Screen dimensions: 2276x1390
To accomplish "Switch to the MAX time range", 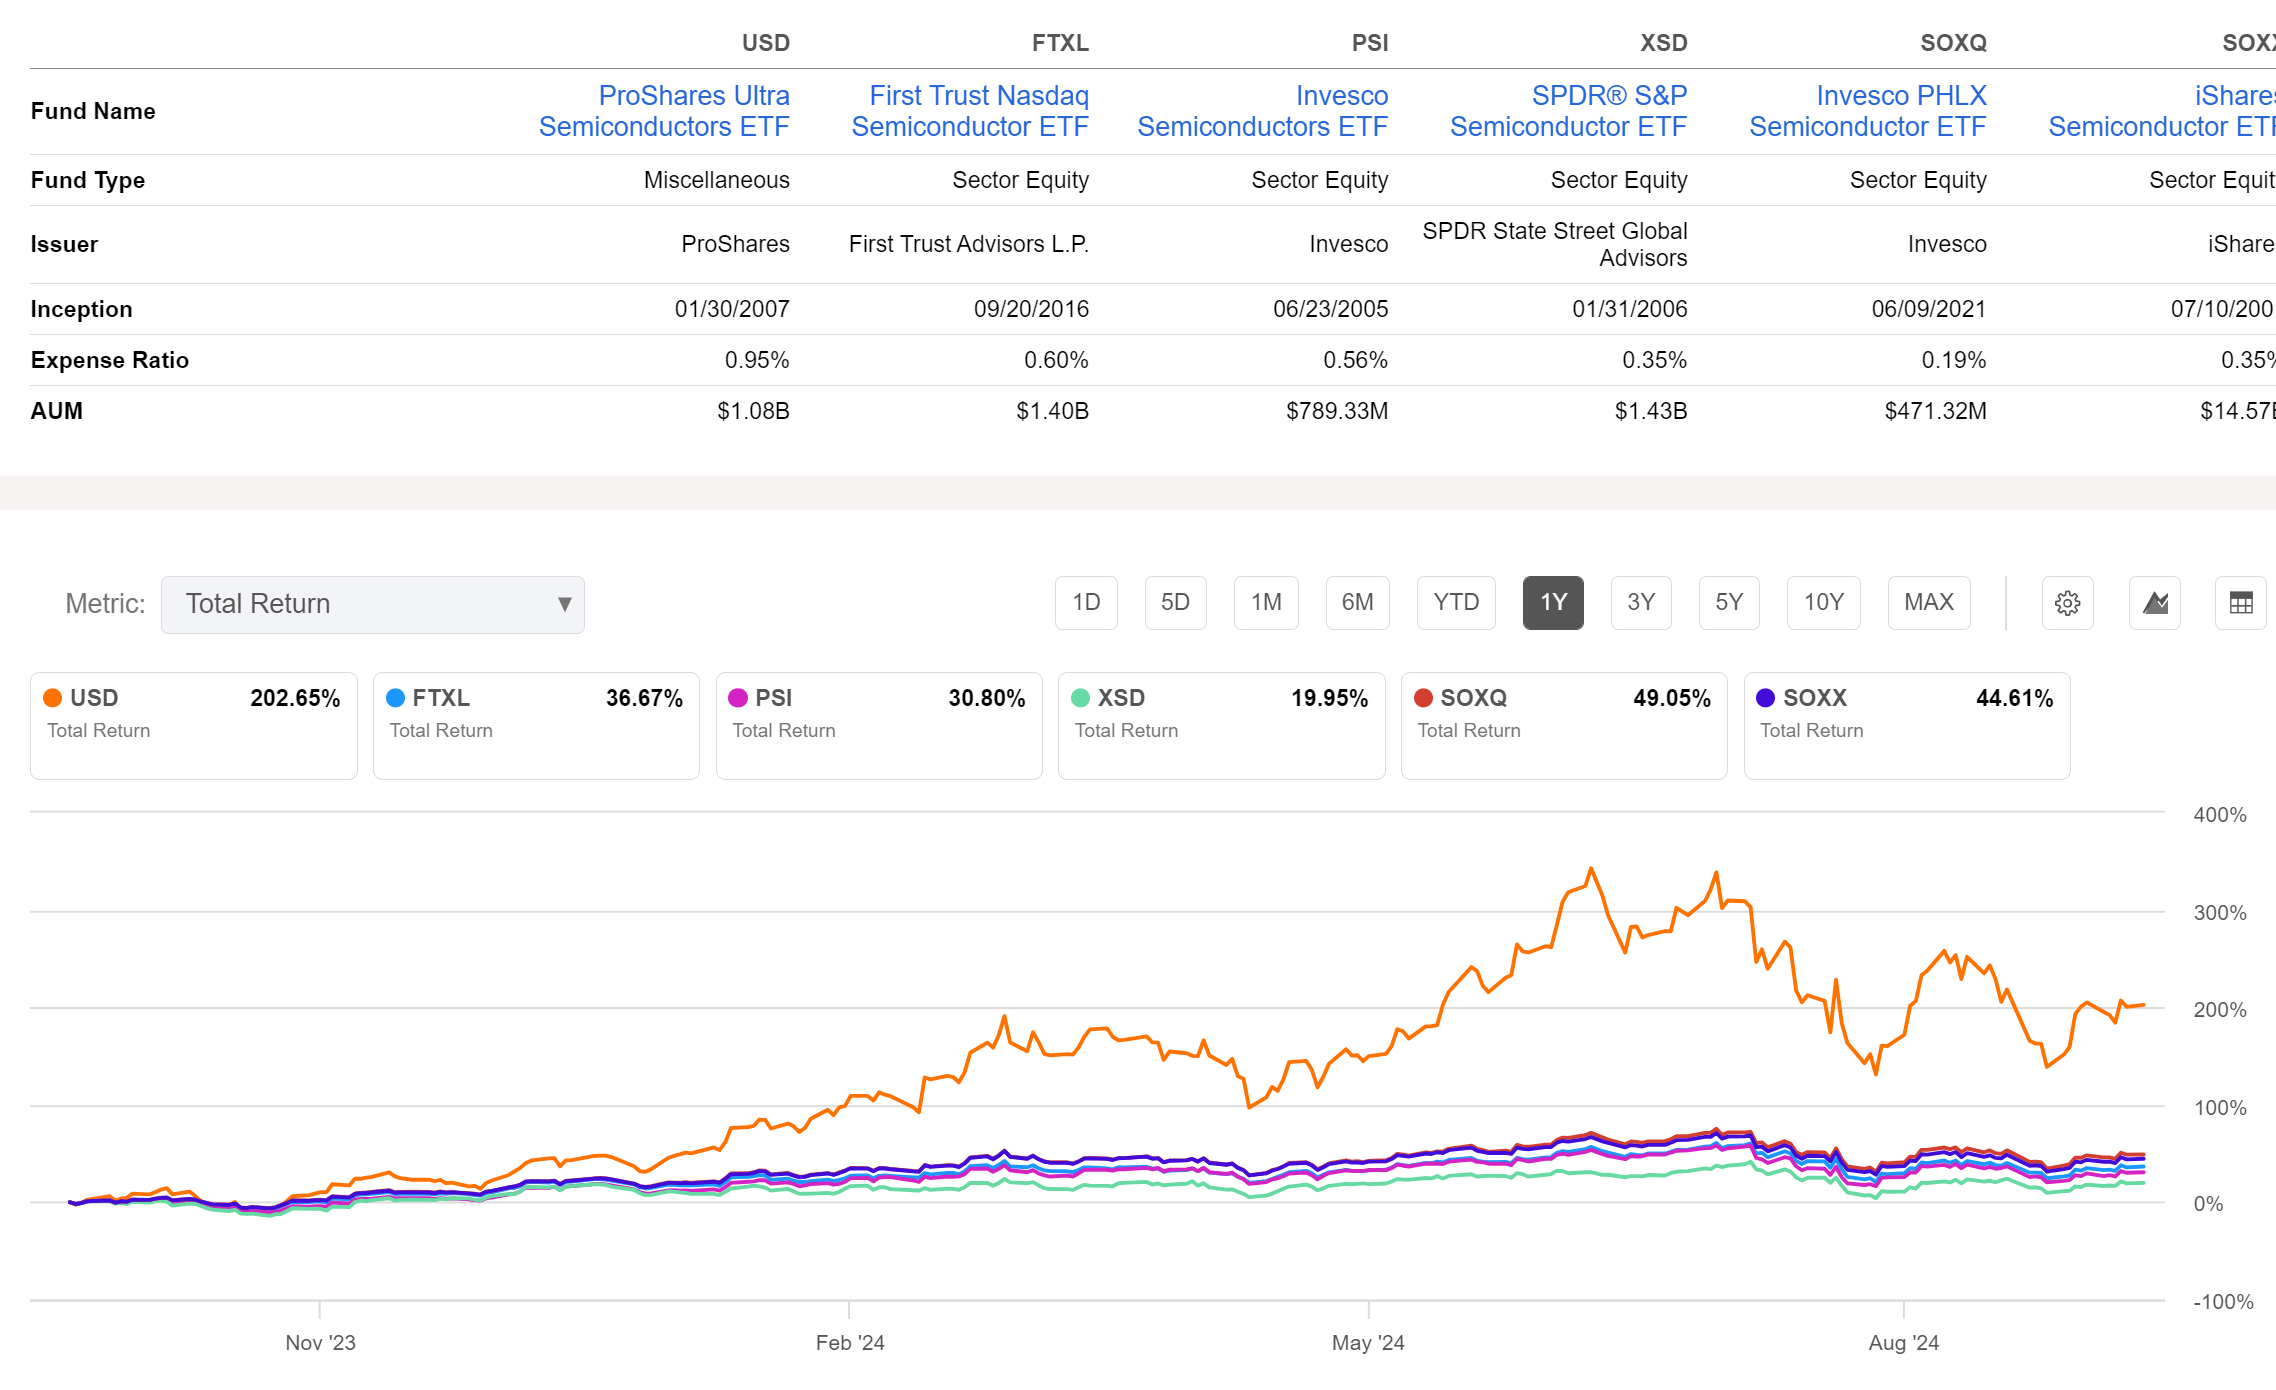I will 1929,602.
